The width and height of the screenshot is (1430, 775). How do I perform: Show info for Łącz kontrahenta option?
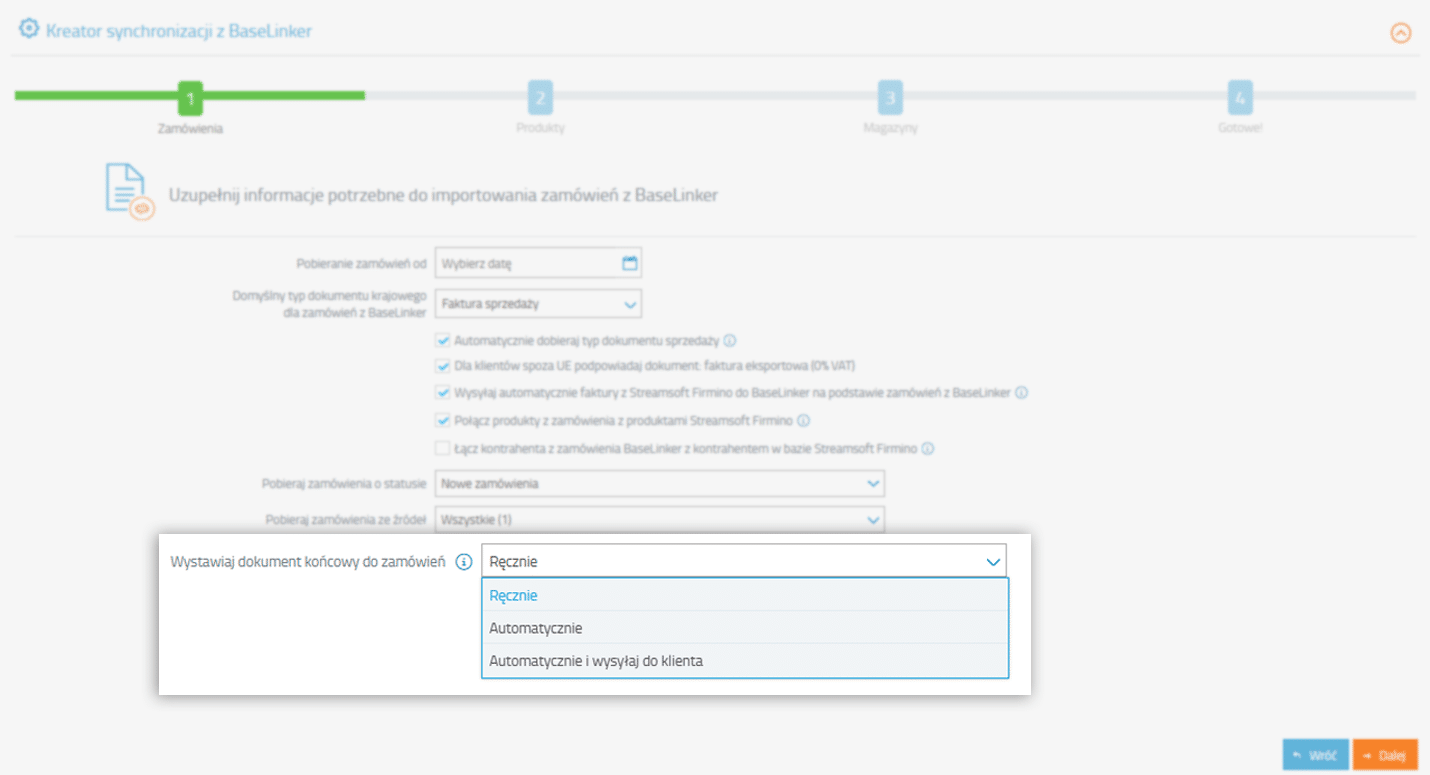click(928, 449)
